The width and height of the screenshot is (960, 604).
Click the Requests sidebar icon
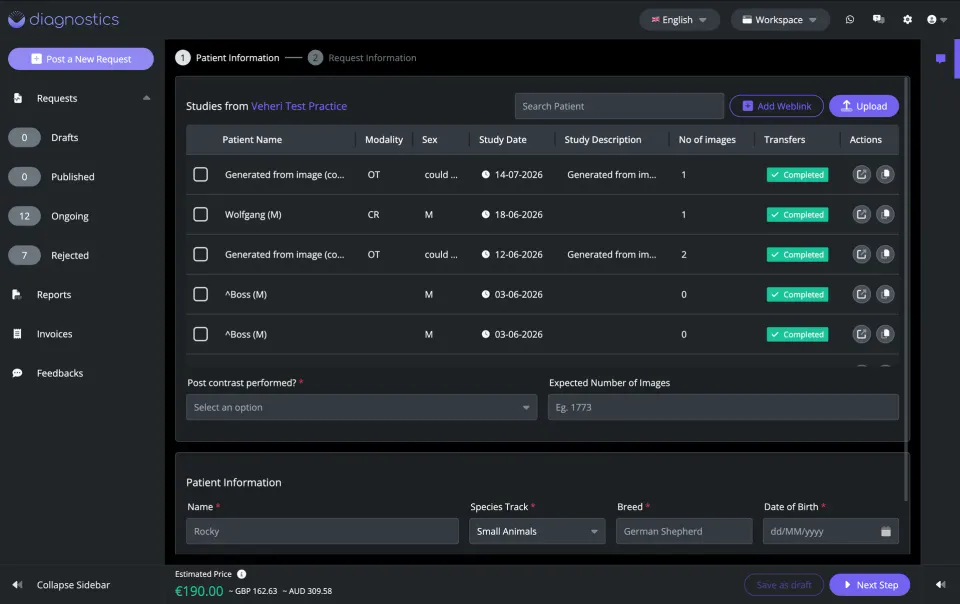tap(18, 98)
